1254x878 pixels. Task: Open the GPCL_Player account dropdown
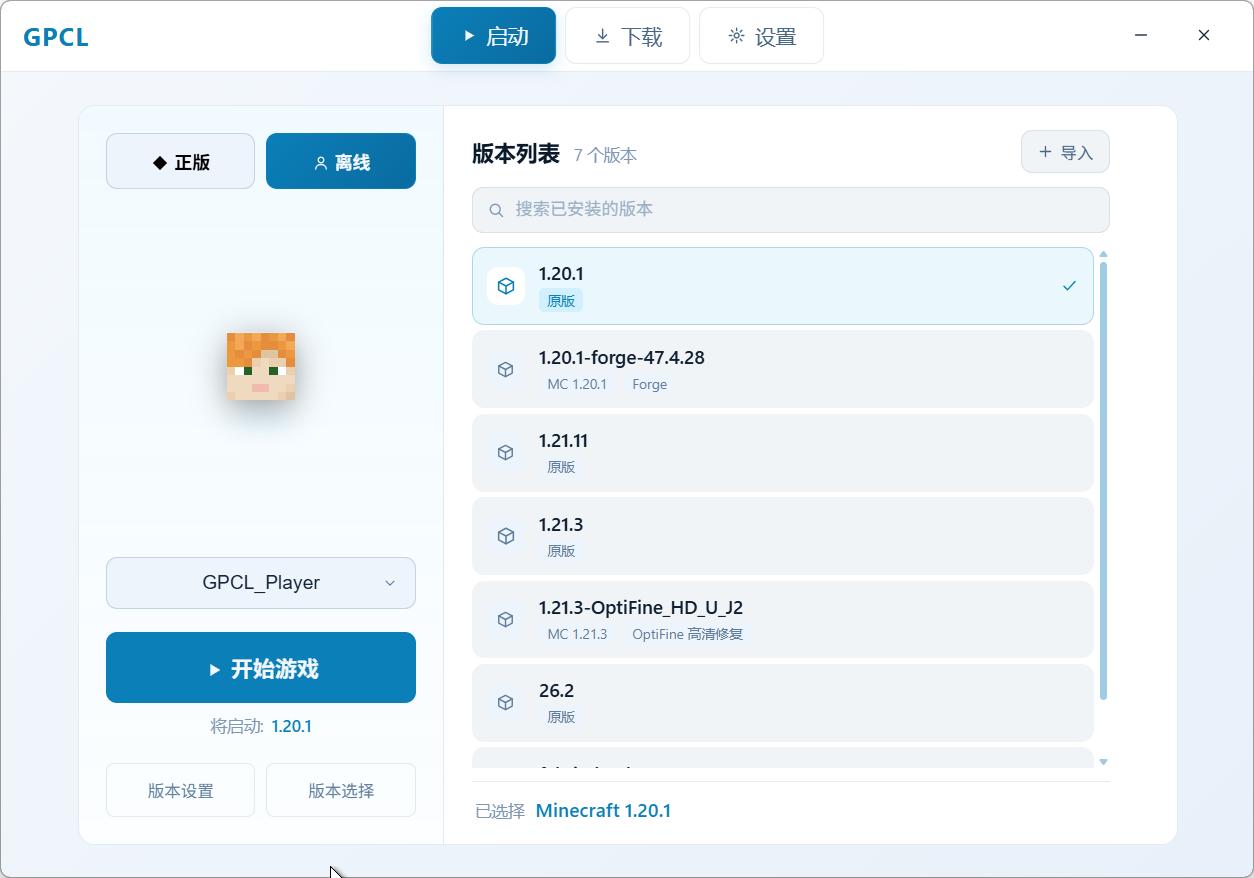(x=261, y=583)
